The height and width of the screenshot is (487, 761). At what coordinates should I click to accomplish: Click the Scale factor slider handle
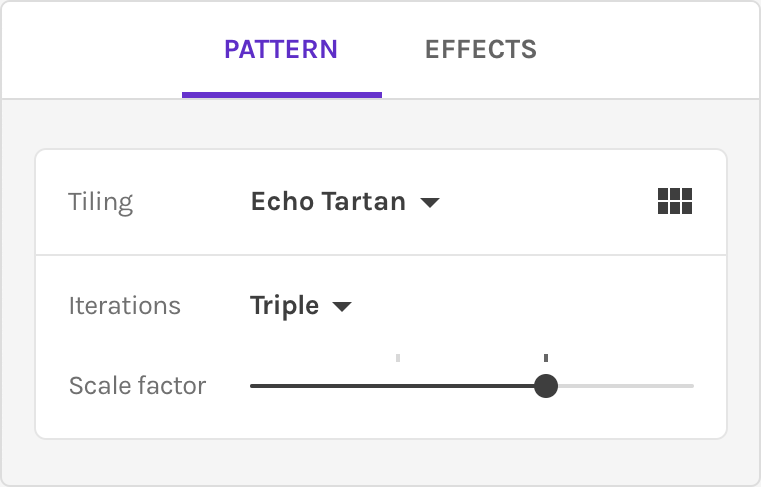click(x=546, y=386)
